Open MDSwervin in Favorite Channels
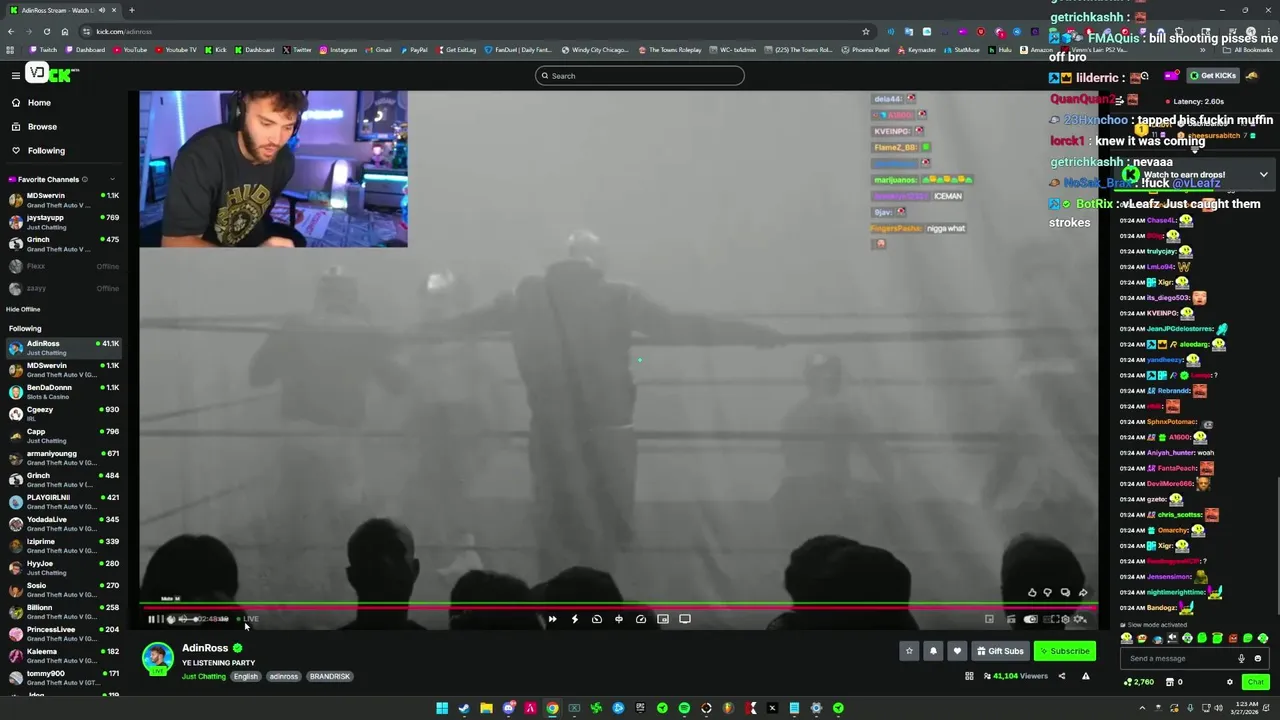The width and height of the screenshot is (1280, 720). tap(64, 200)
